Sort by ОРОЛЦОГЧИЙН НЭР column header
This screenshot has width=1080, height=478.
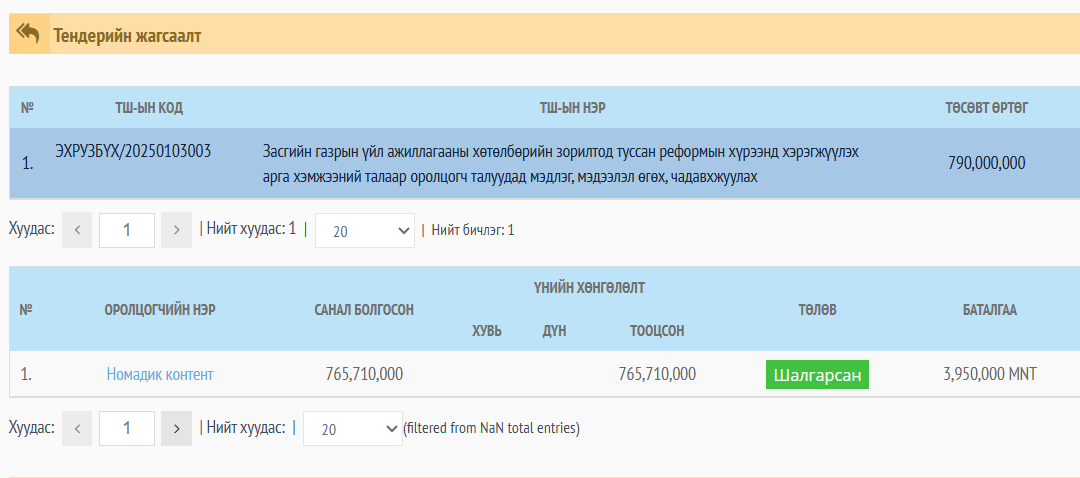click(x=160, y=310)
